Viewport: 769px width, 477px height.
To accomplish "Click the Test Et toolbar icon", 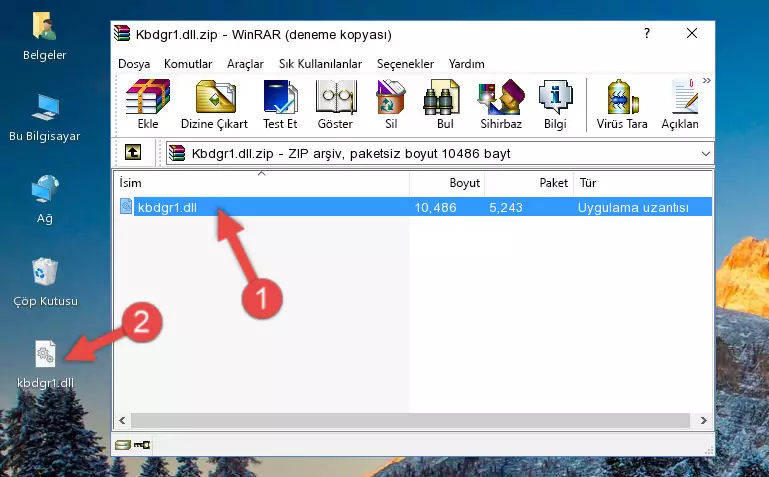I will pyautogui.click(x=280, y=97).
